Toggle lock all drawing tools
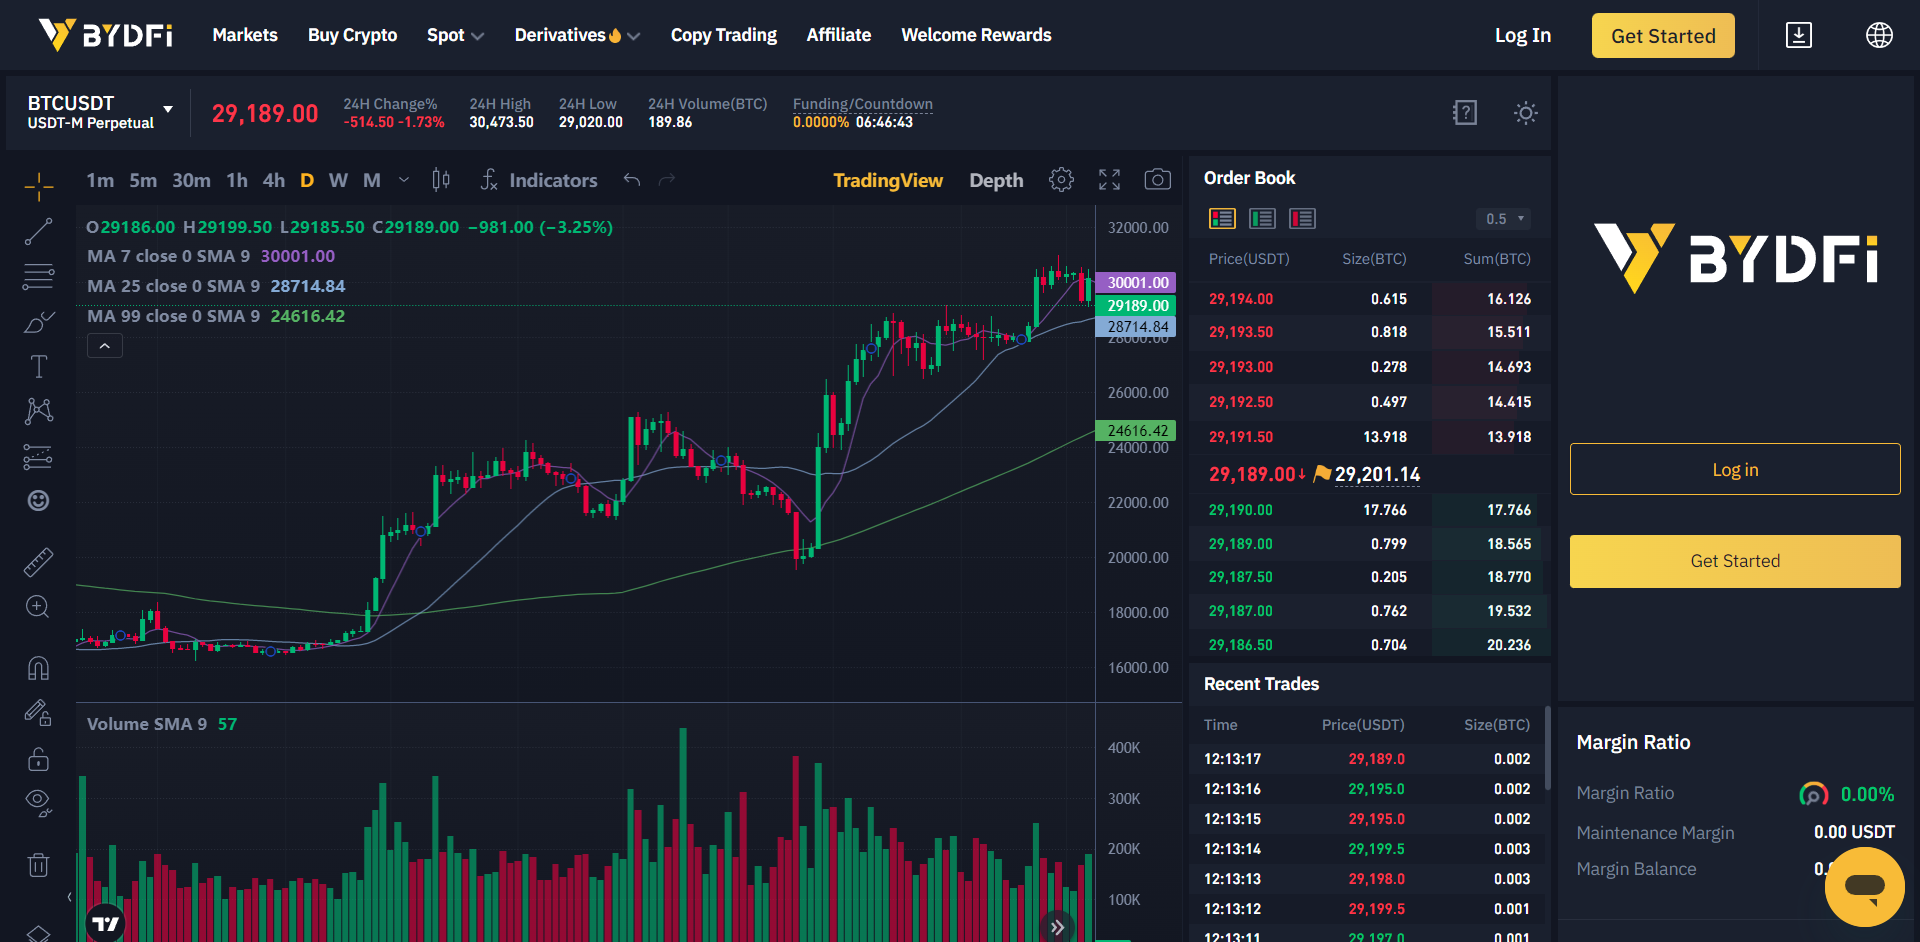The width and height of the screenshot is (1920, 942). pyautogui.click(x=39, y=759)
